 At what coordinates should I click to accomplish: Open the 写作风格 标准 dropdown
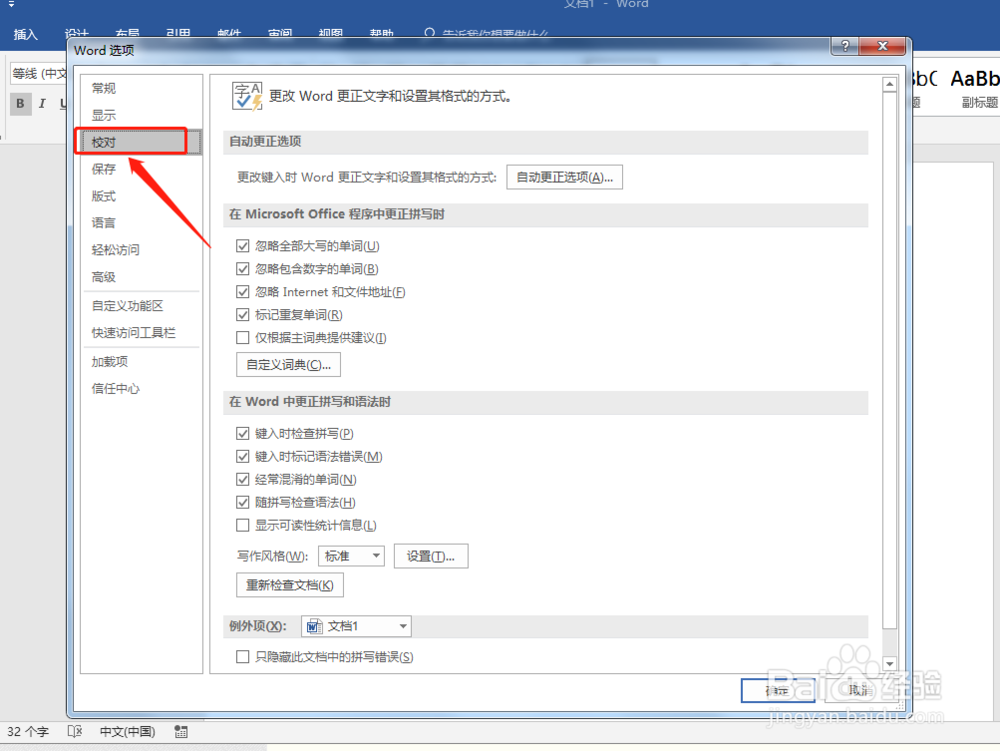351,556
